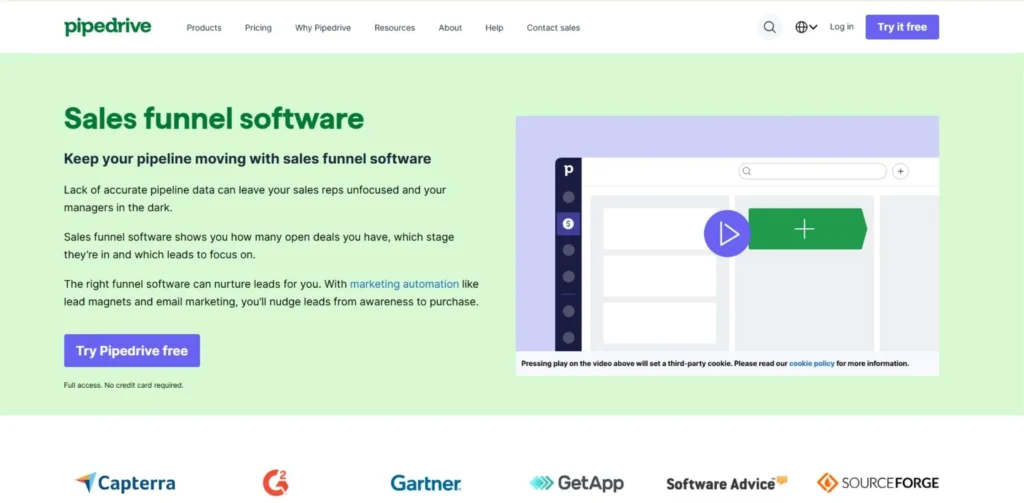Click the Capterra logo
This screenshot has width=1024, height=503.
(x=125, y=483)
